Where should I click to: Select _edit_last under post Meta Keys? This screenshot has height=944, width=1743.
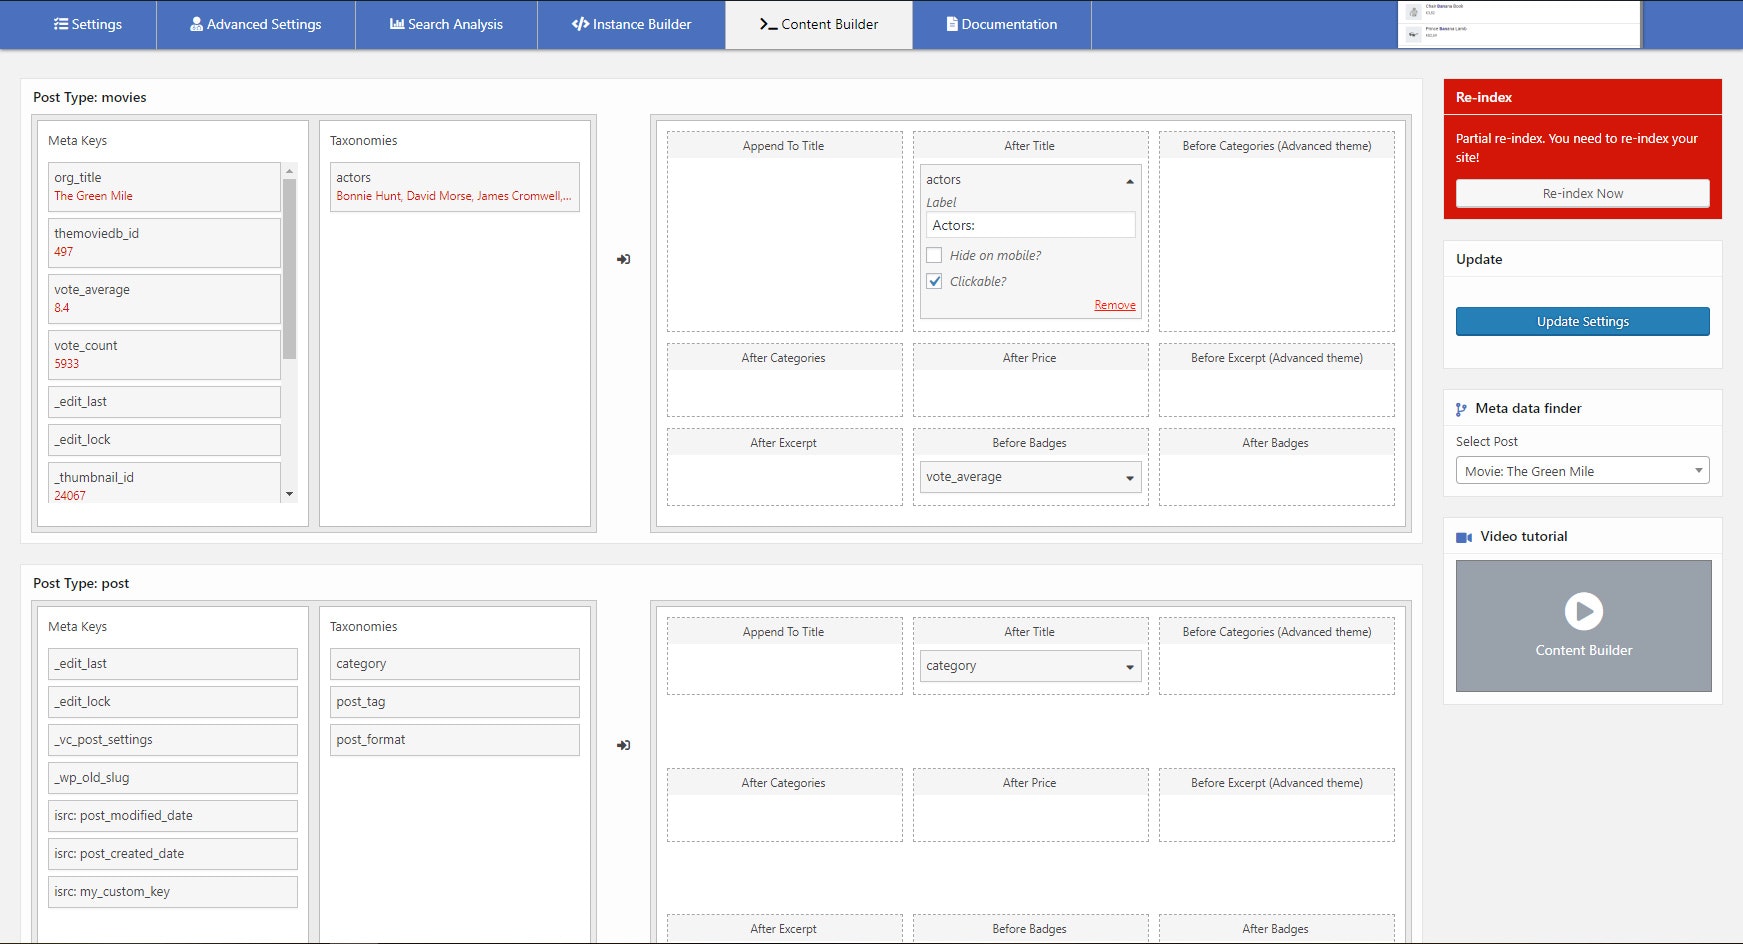coord(173,664)
